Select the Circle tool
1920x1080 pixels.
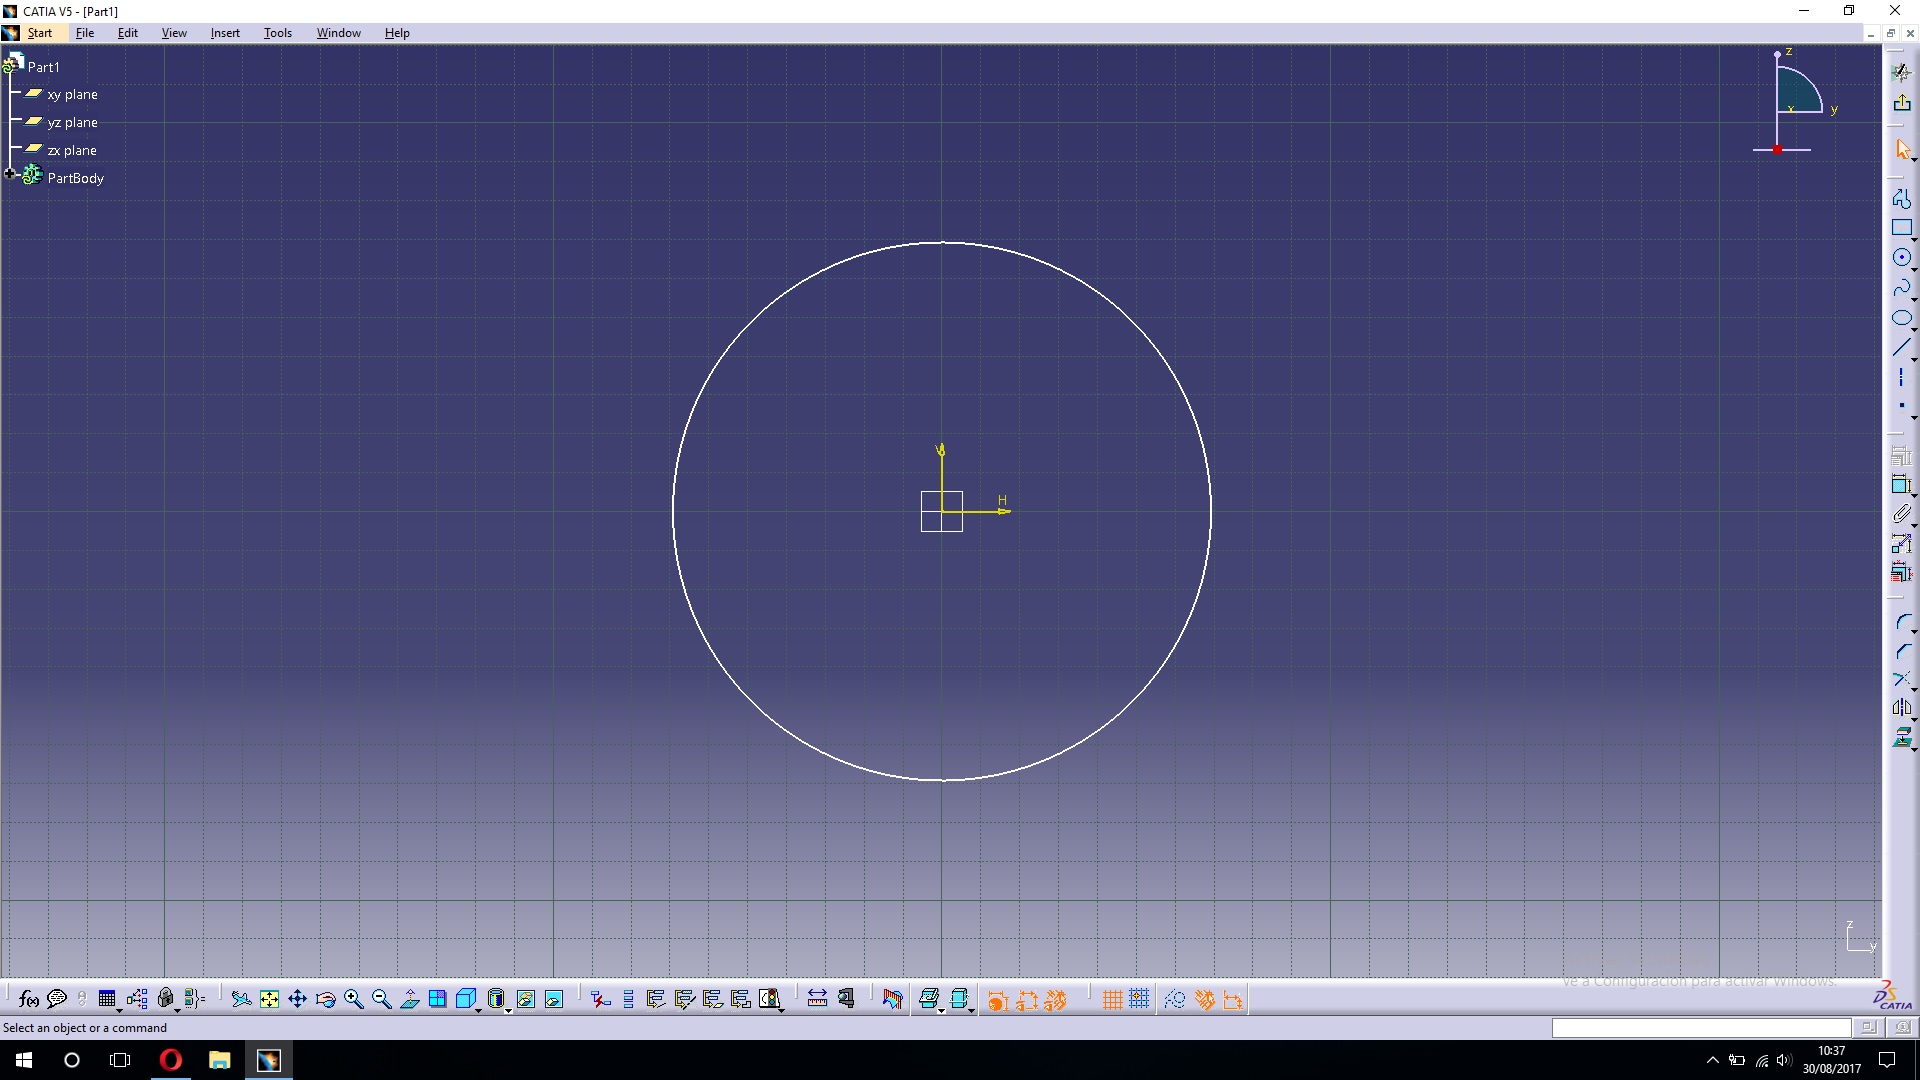[1903, 257]
